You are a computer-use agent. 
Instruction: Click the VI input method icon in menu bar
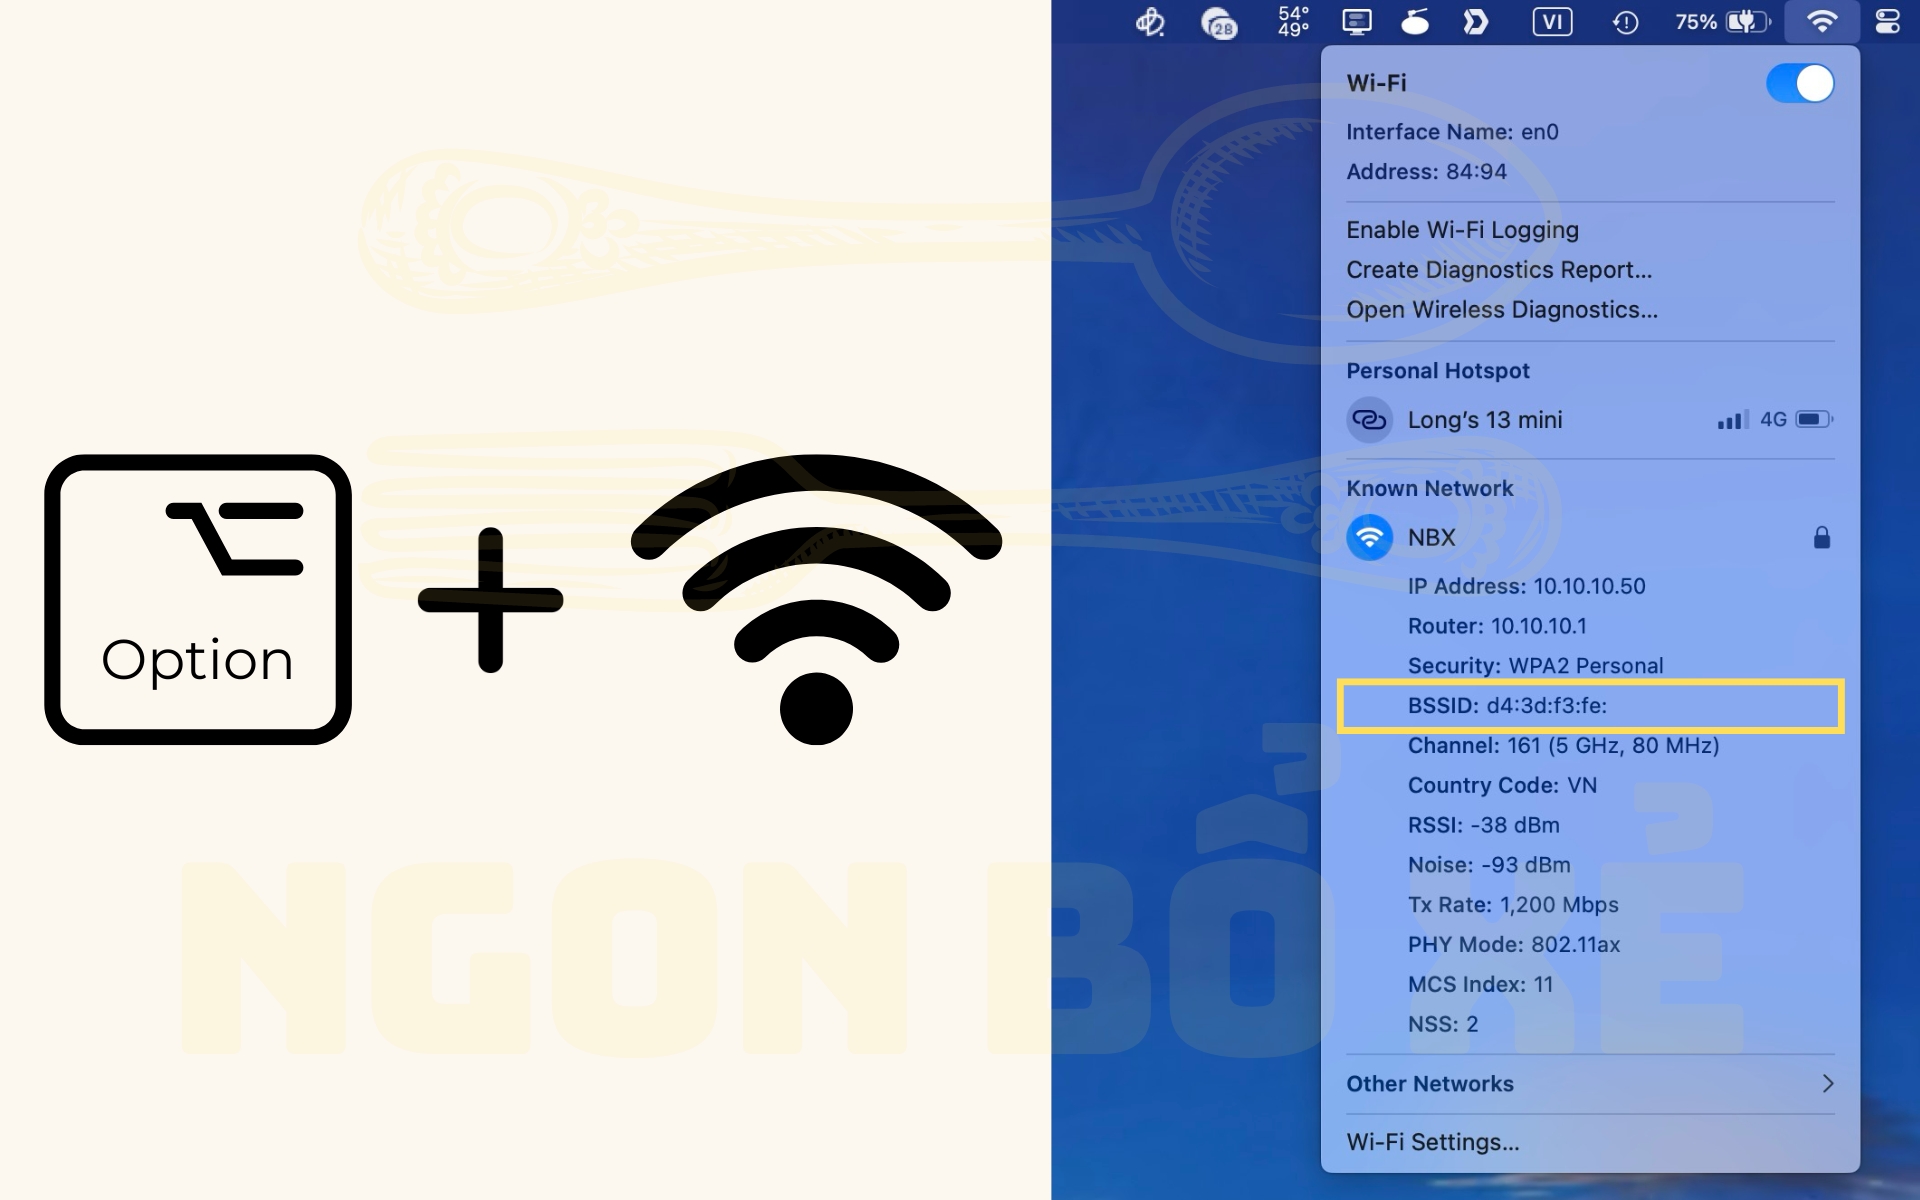[1551, 21]
